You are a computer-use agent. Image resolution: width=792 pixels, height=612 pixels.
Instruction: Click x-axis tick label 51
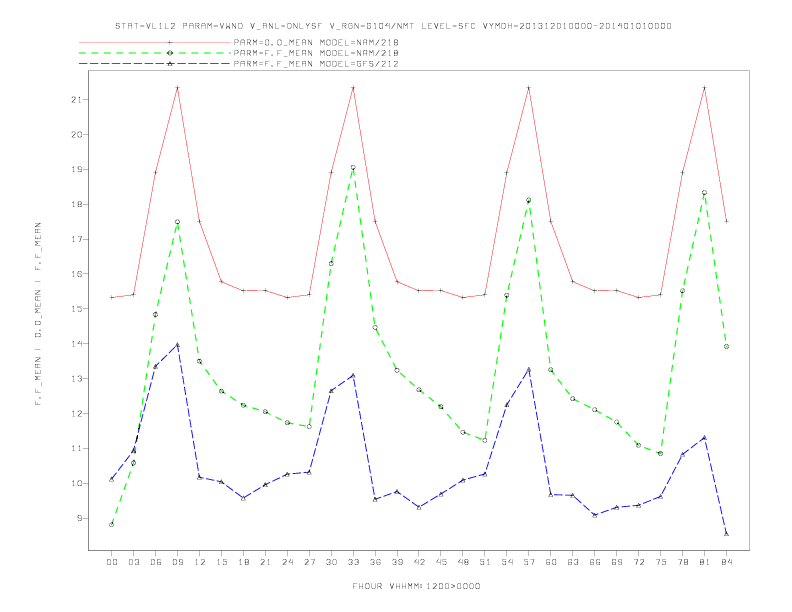point(485,562)
